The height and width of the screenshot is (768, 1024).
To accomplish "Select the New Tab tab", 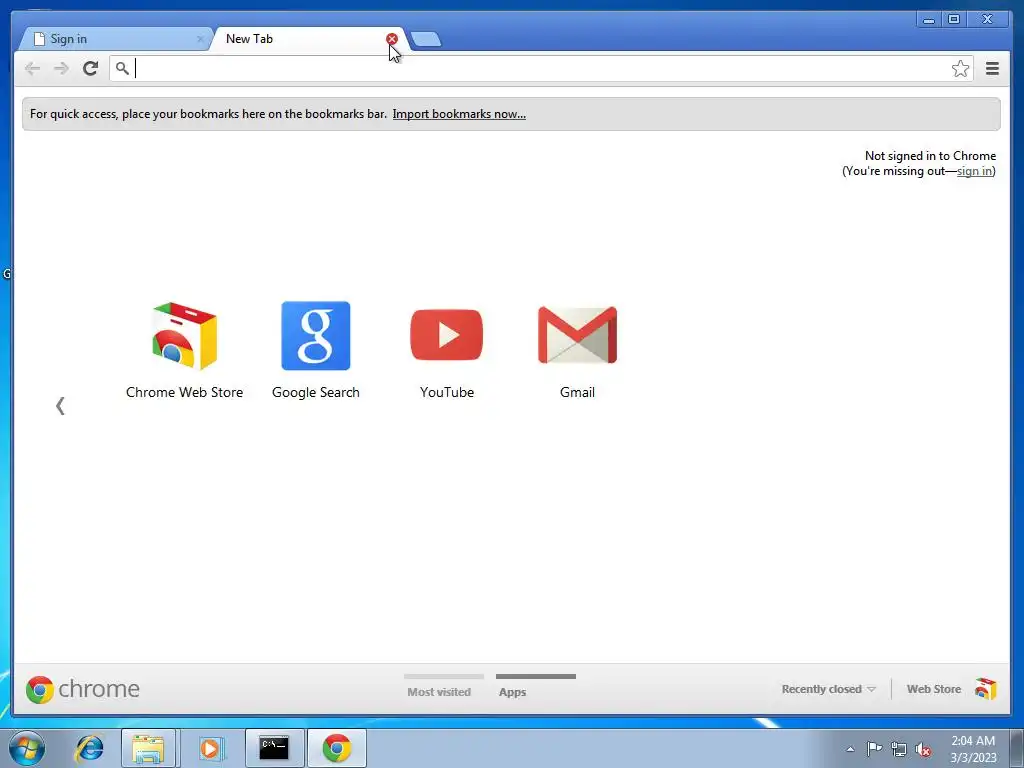I will [307, 39].
